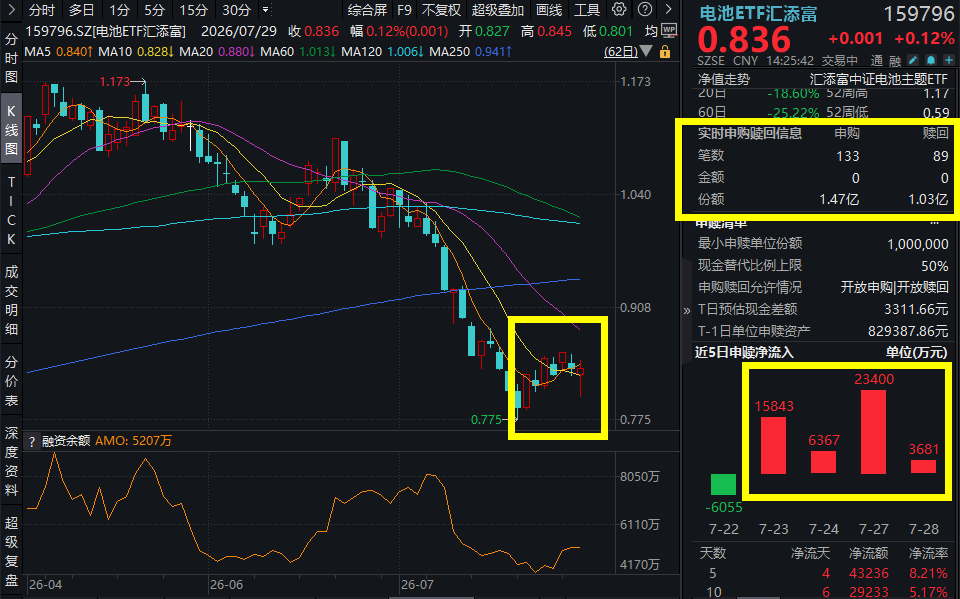The height and width of the screenshot is (599, 960).
Task: Toggle 超级叠加 overlay option
Action: tap(498, 10)
